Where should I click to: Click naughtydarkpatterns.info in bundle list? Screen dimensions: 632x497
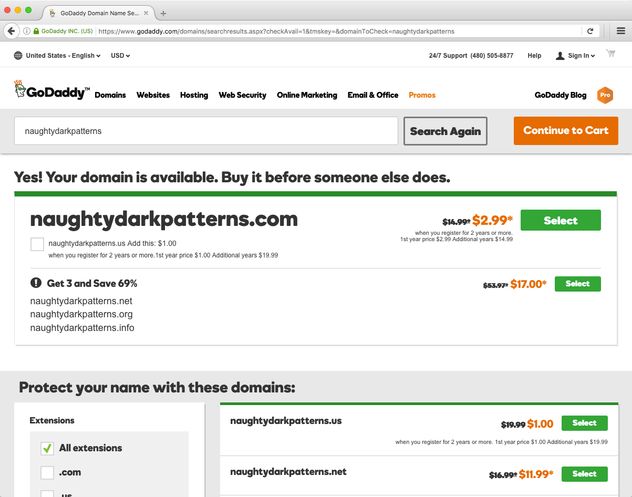[x=82, y=328]
